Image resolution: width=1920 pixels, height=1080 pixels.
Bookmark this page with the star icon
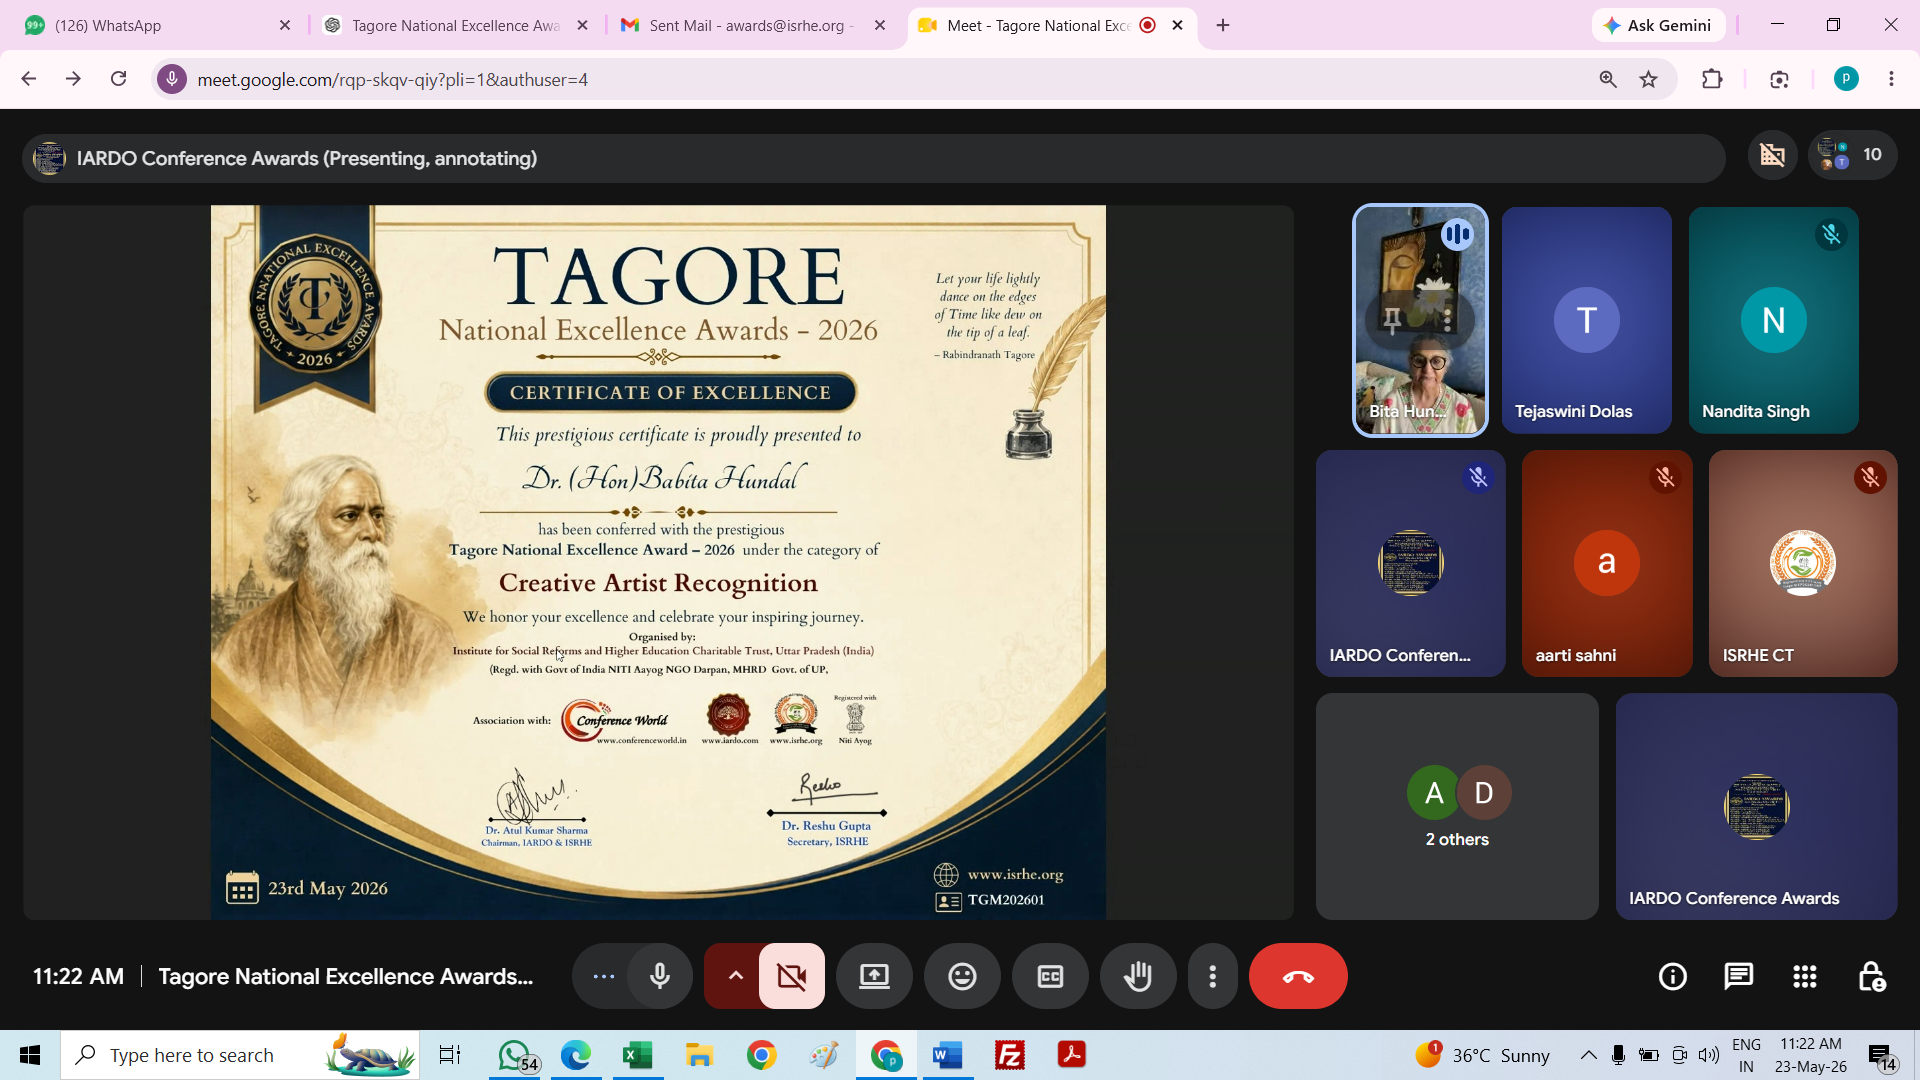click(1649, 79)
